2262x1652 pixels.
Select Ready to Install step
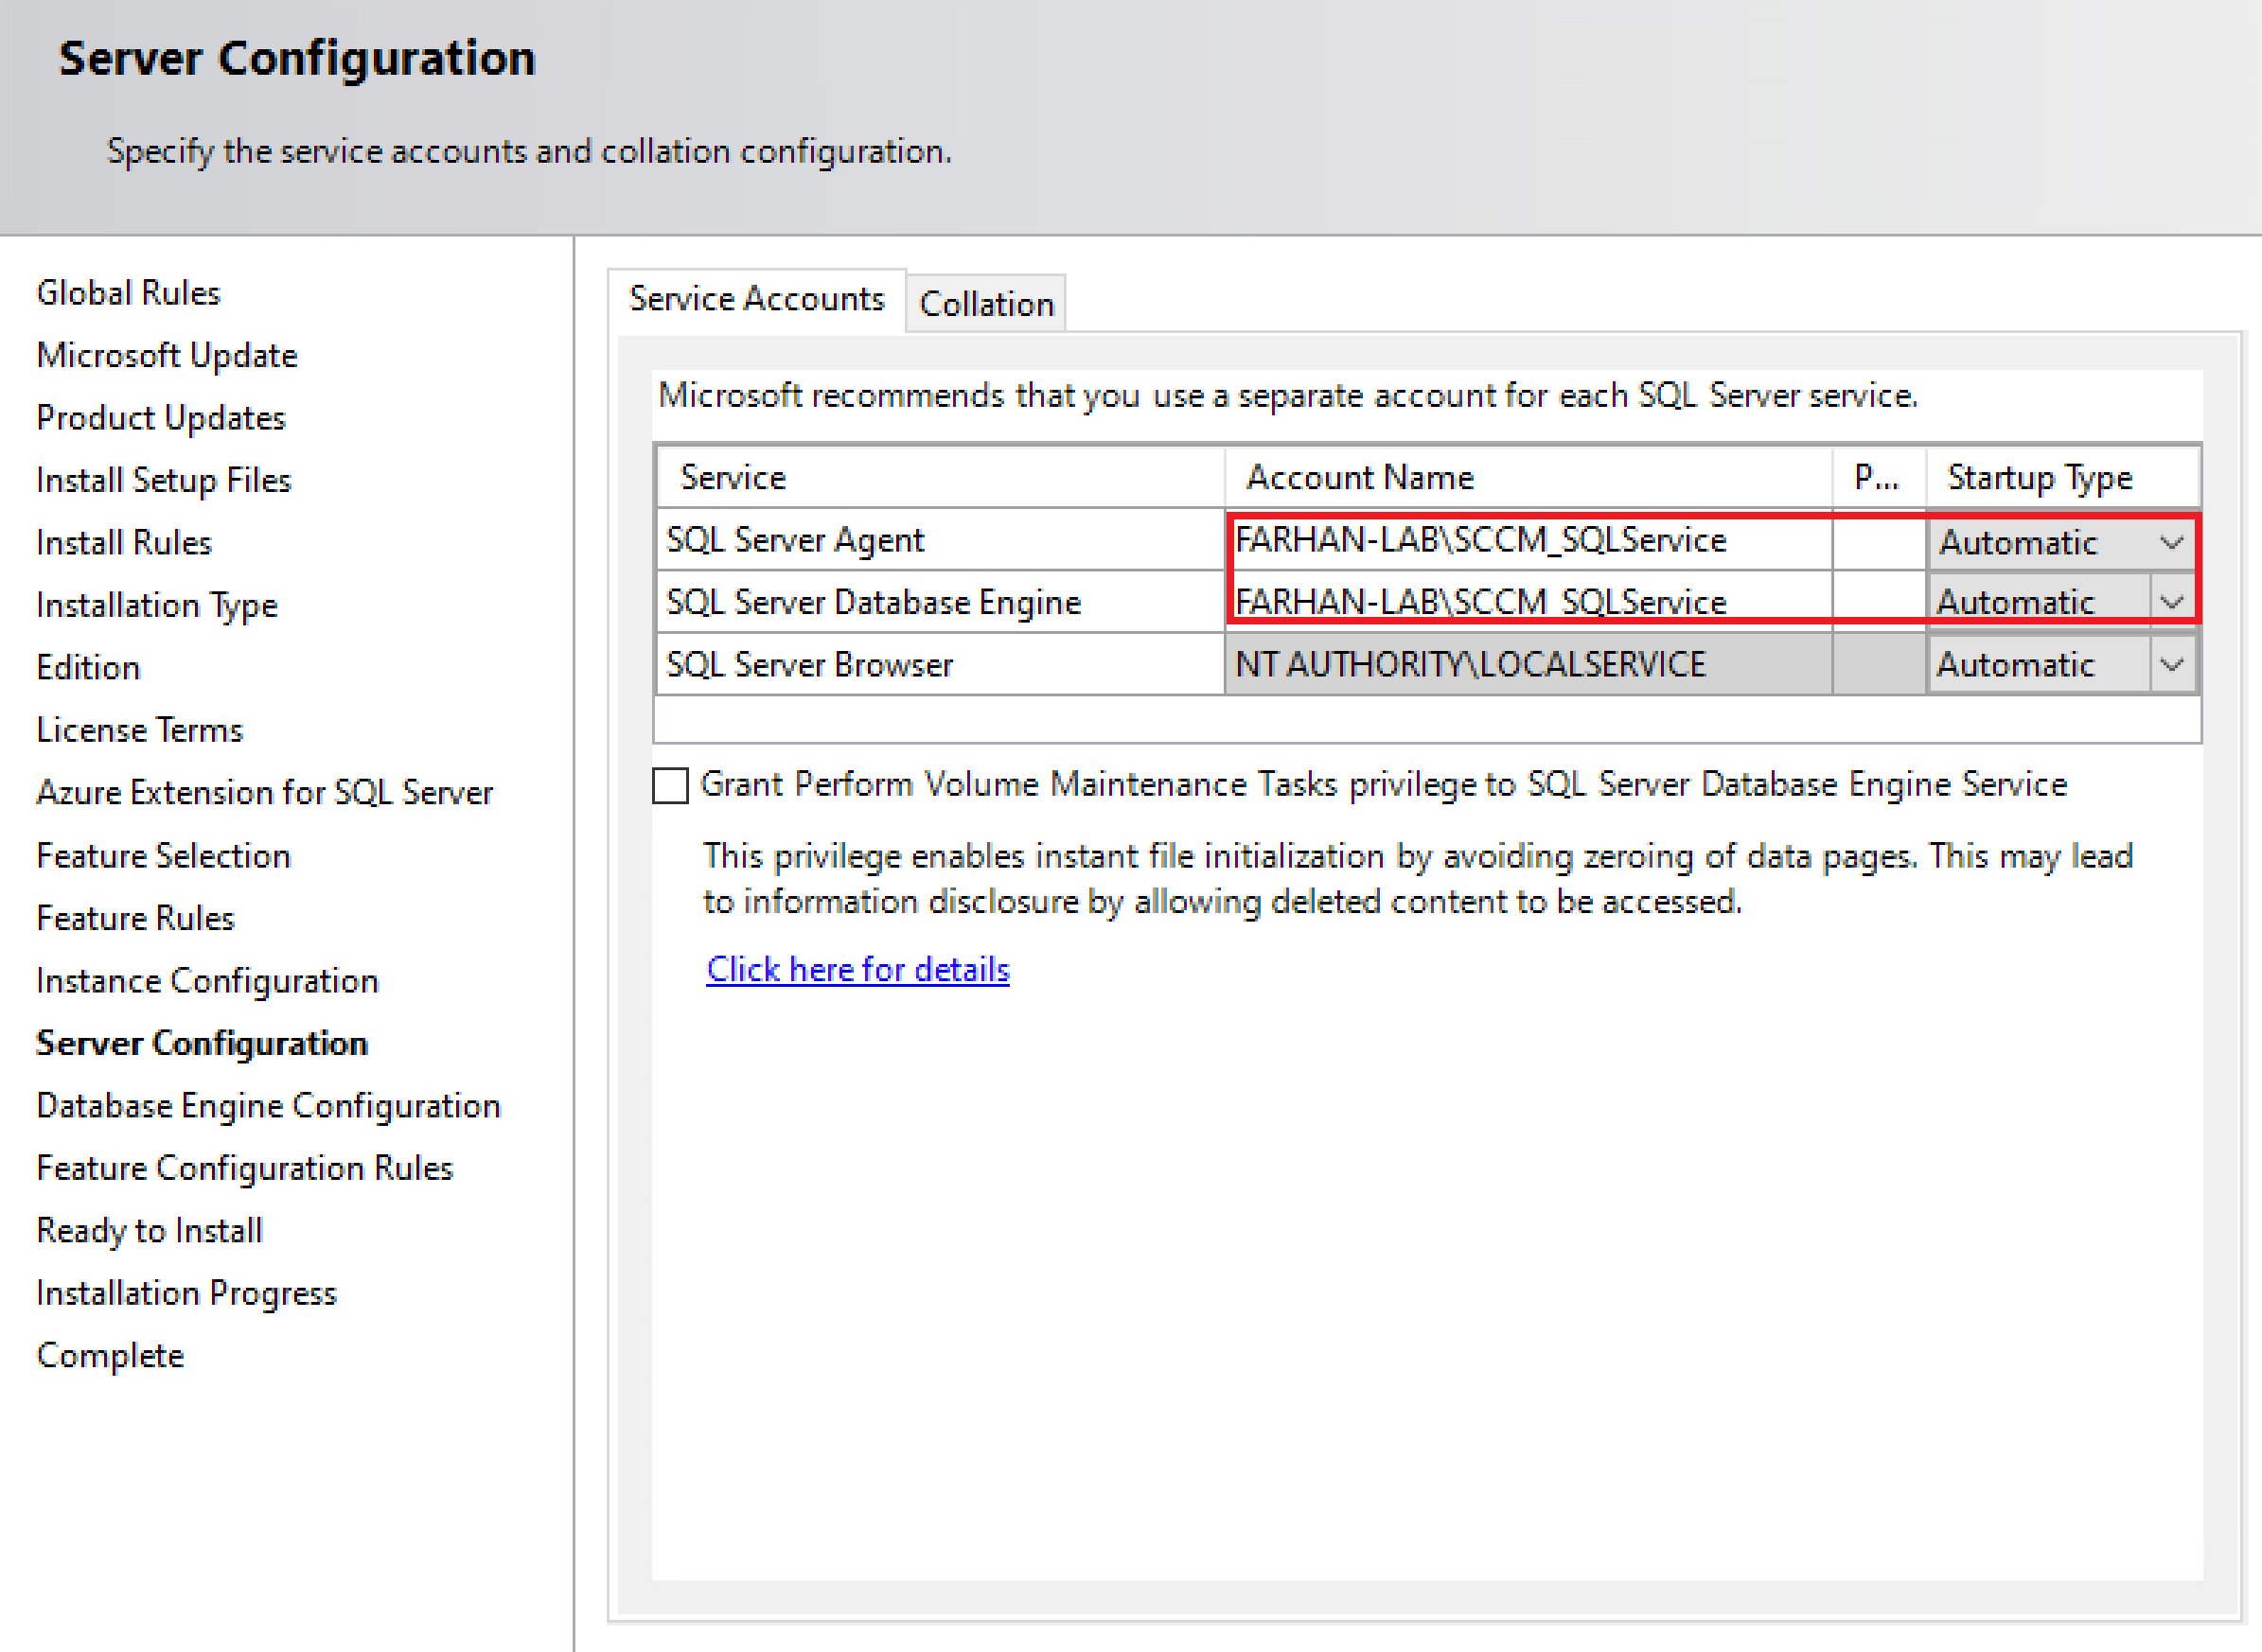149,1231
